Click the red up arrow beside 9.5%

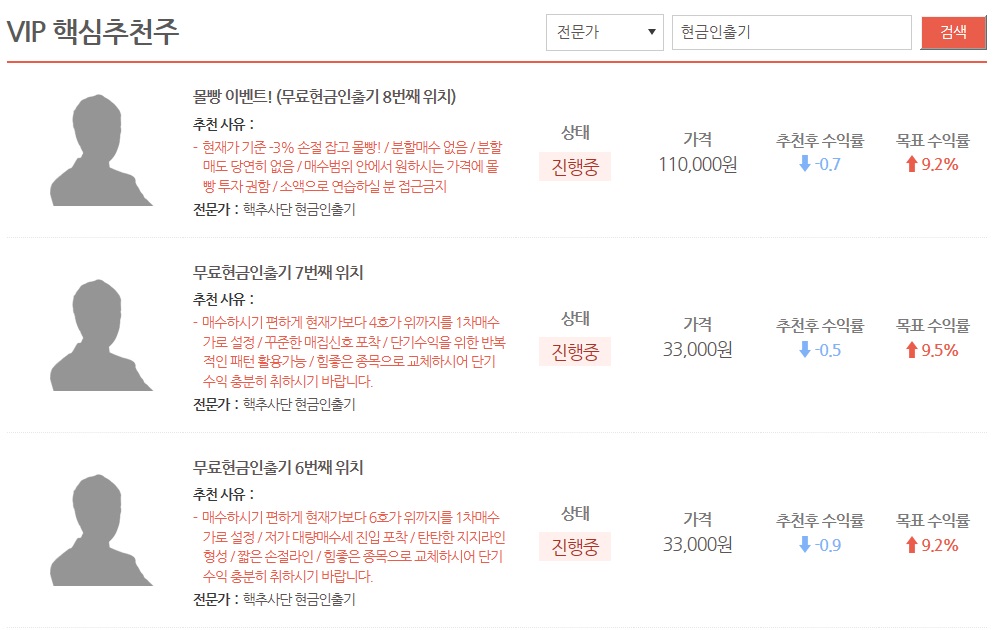point(912,350)
